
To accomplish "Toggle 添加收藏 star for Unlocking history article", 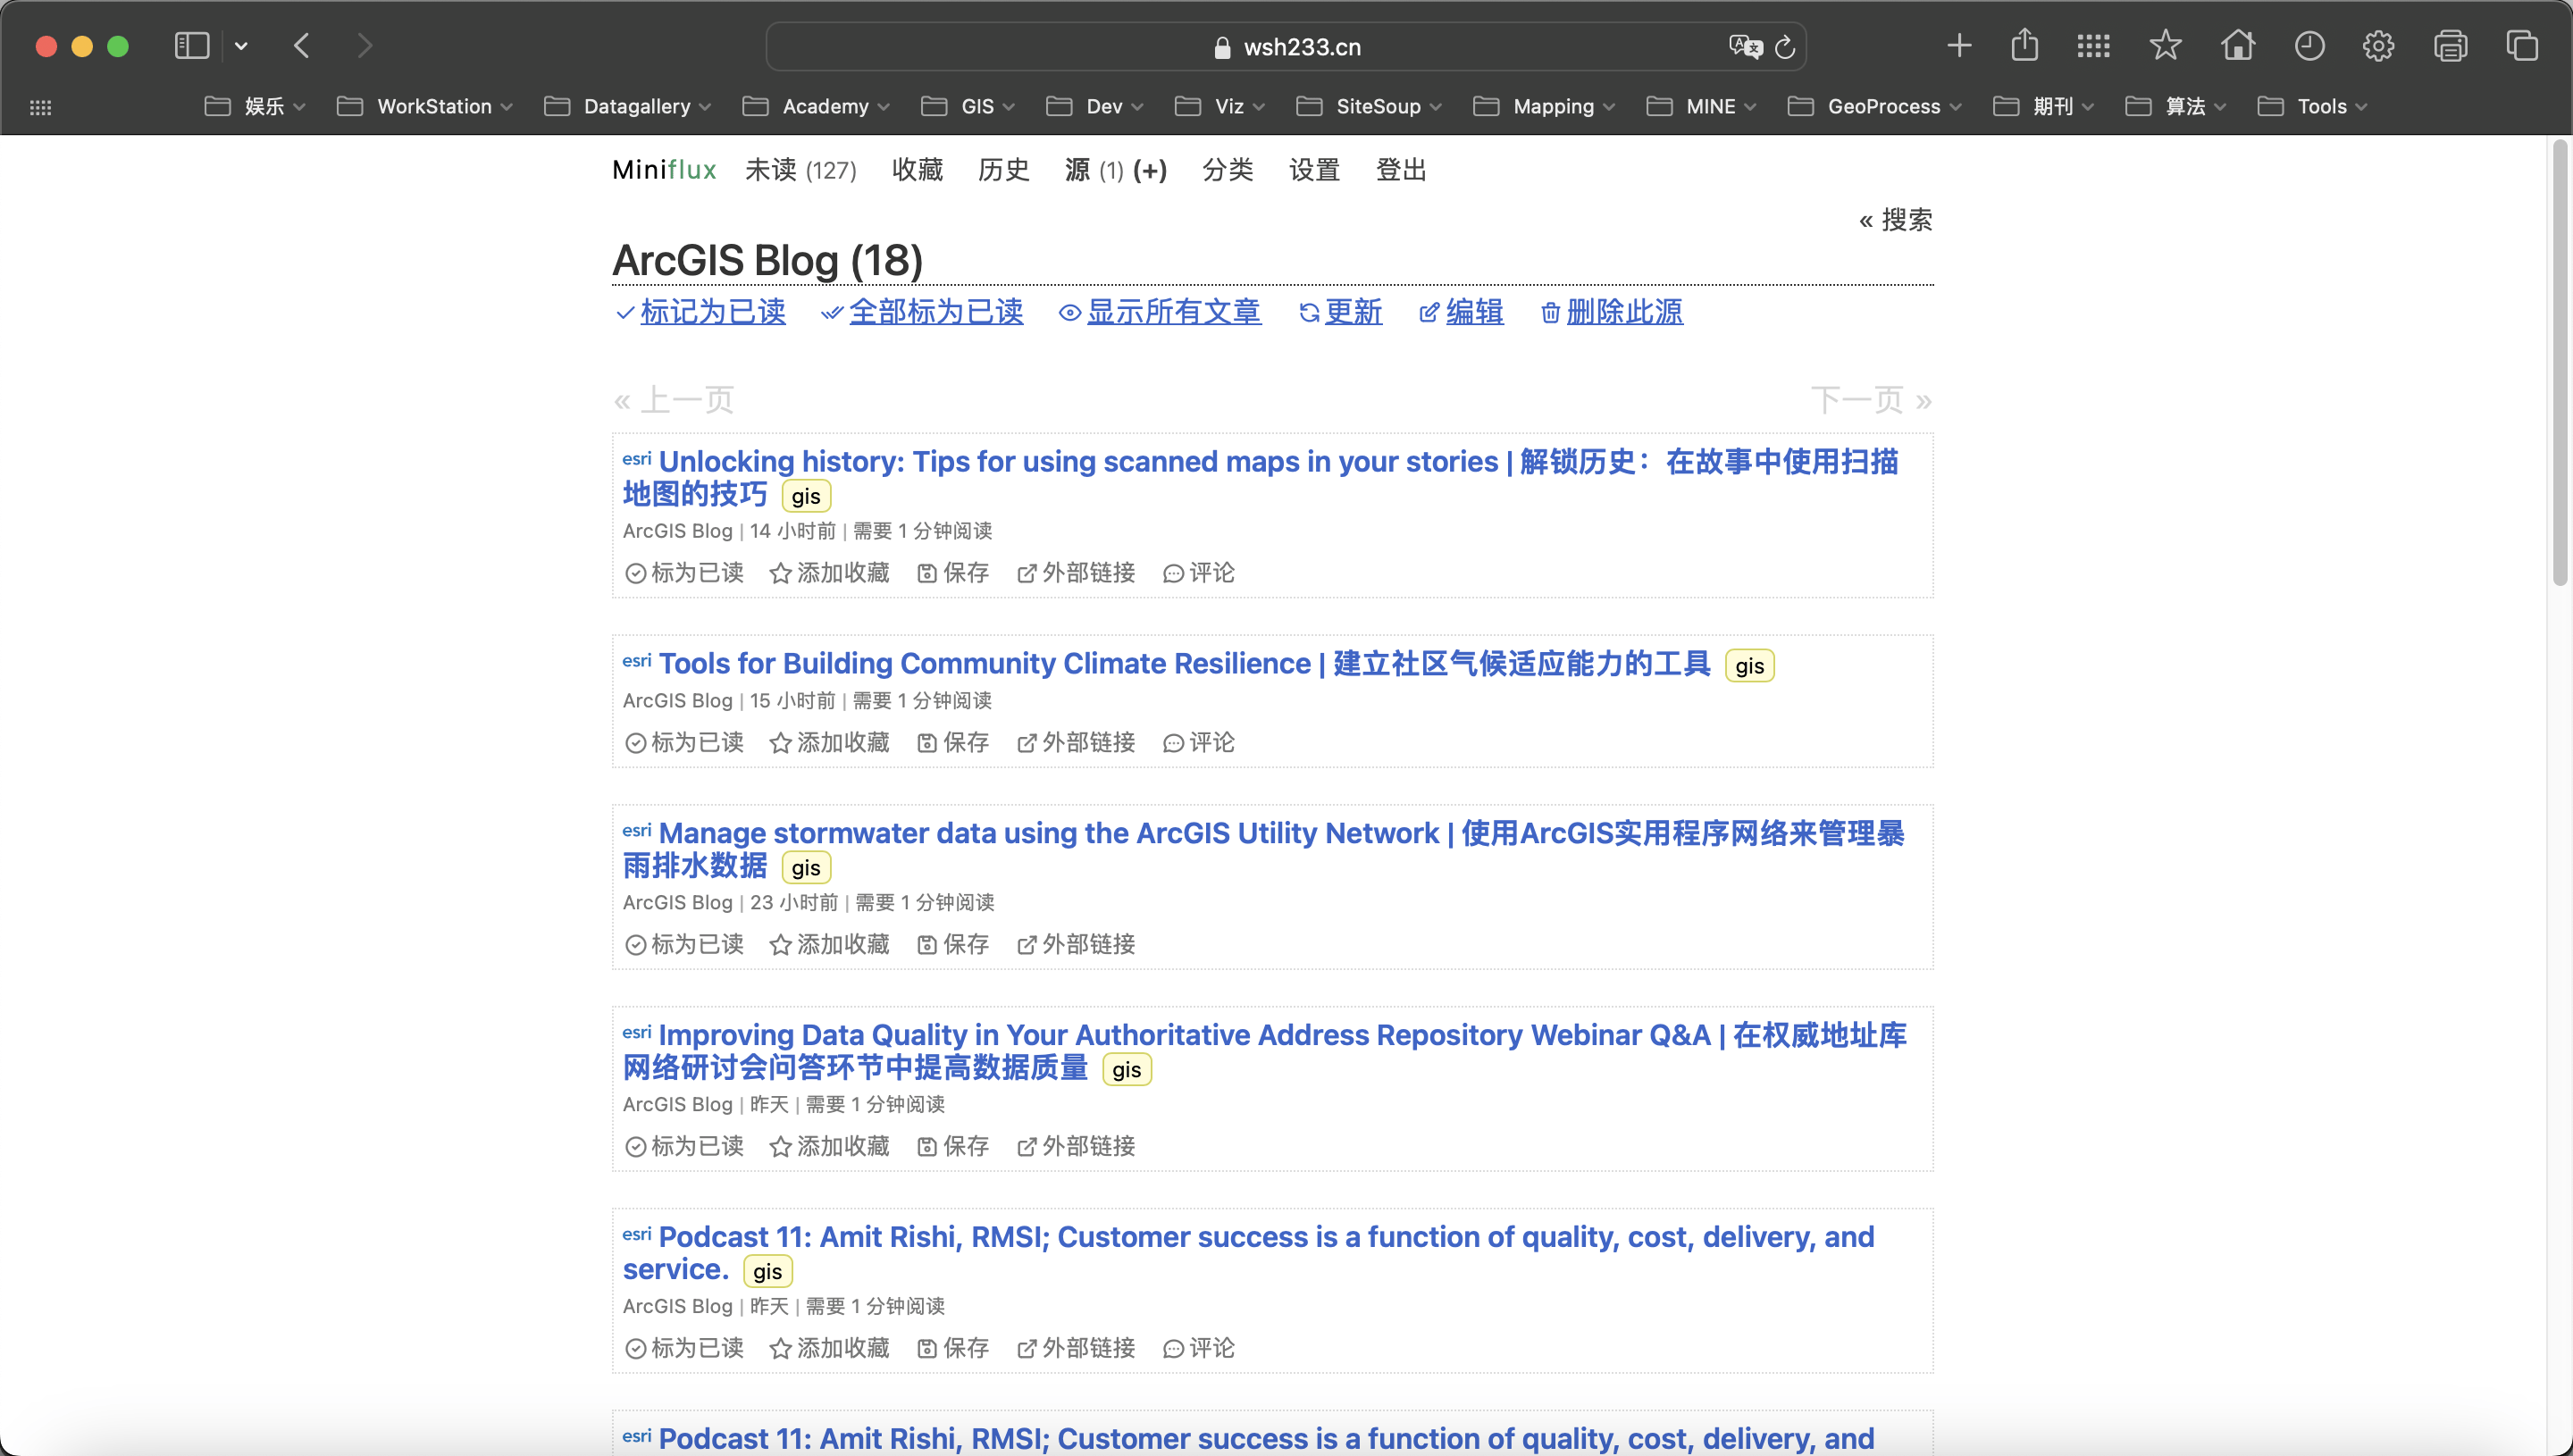I will click(x=830, y=573).
